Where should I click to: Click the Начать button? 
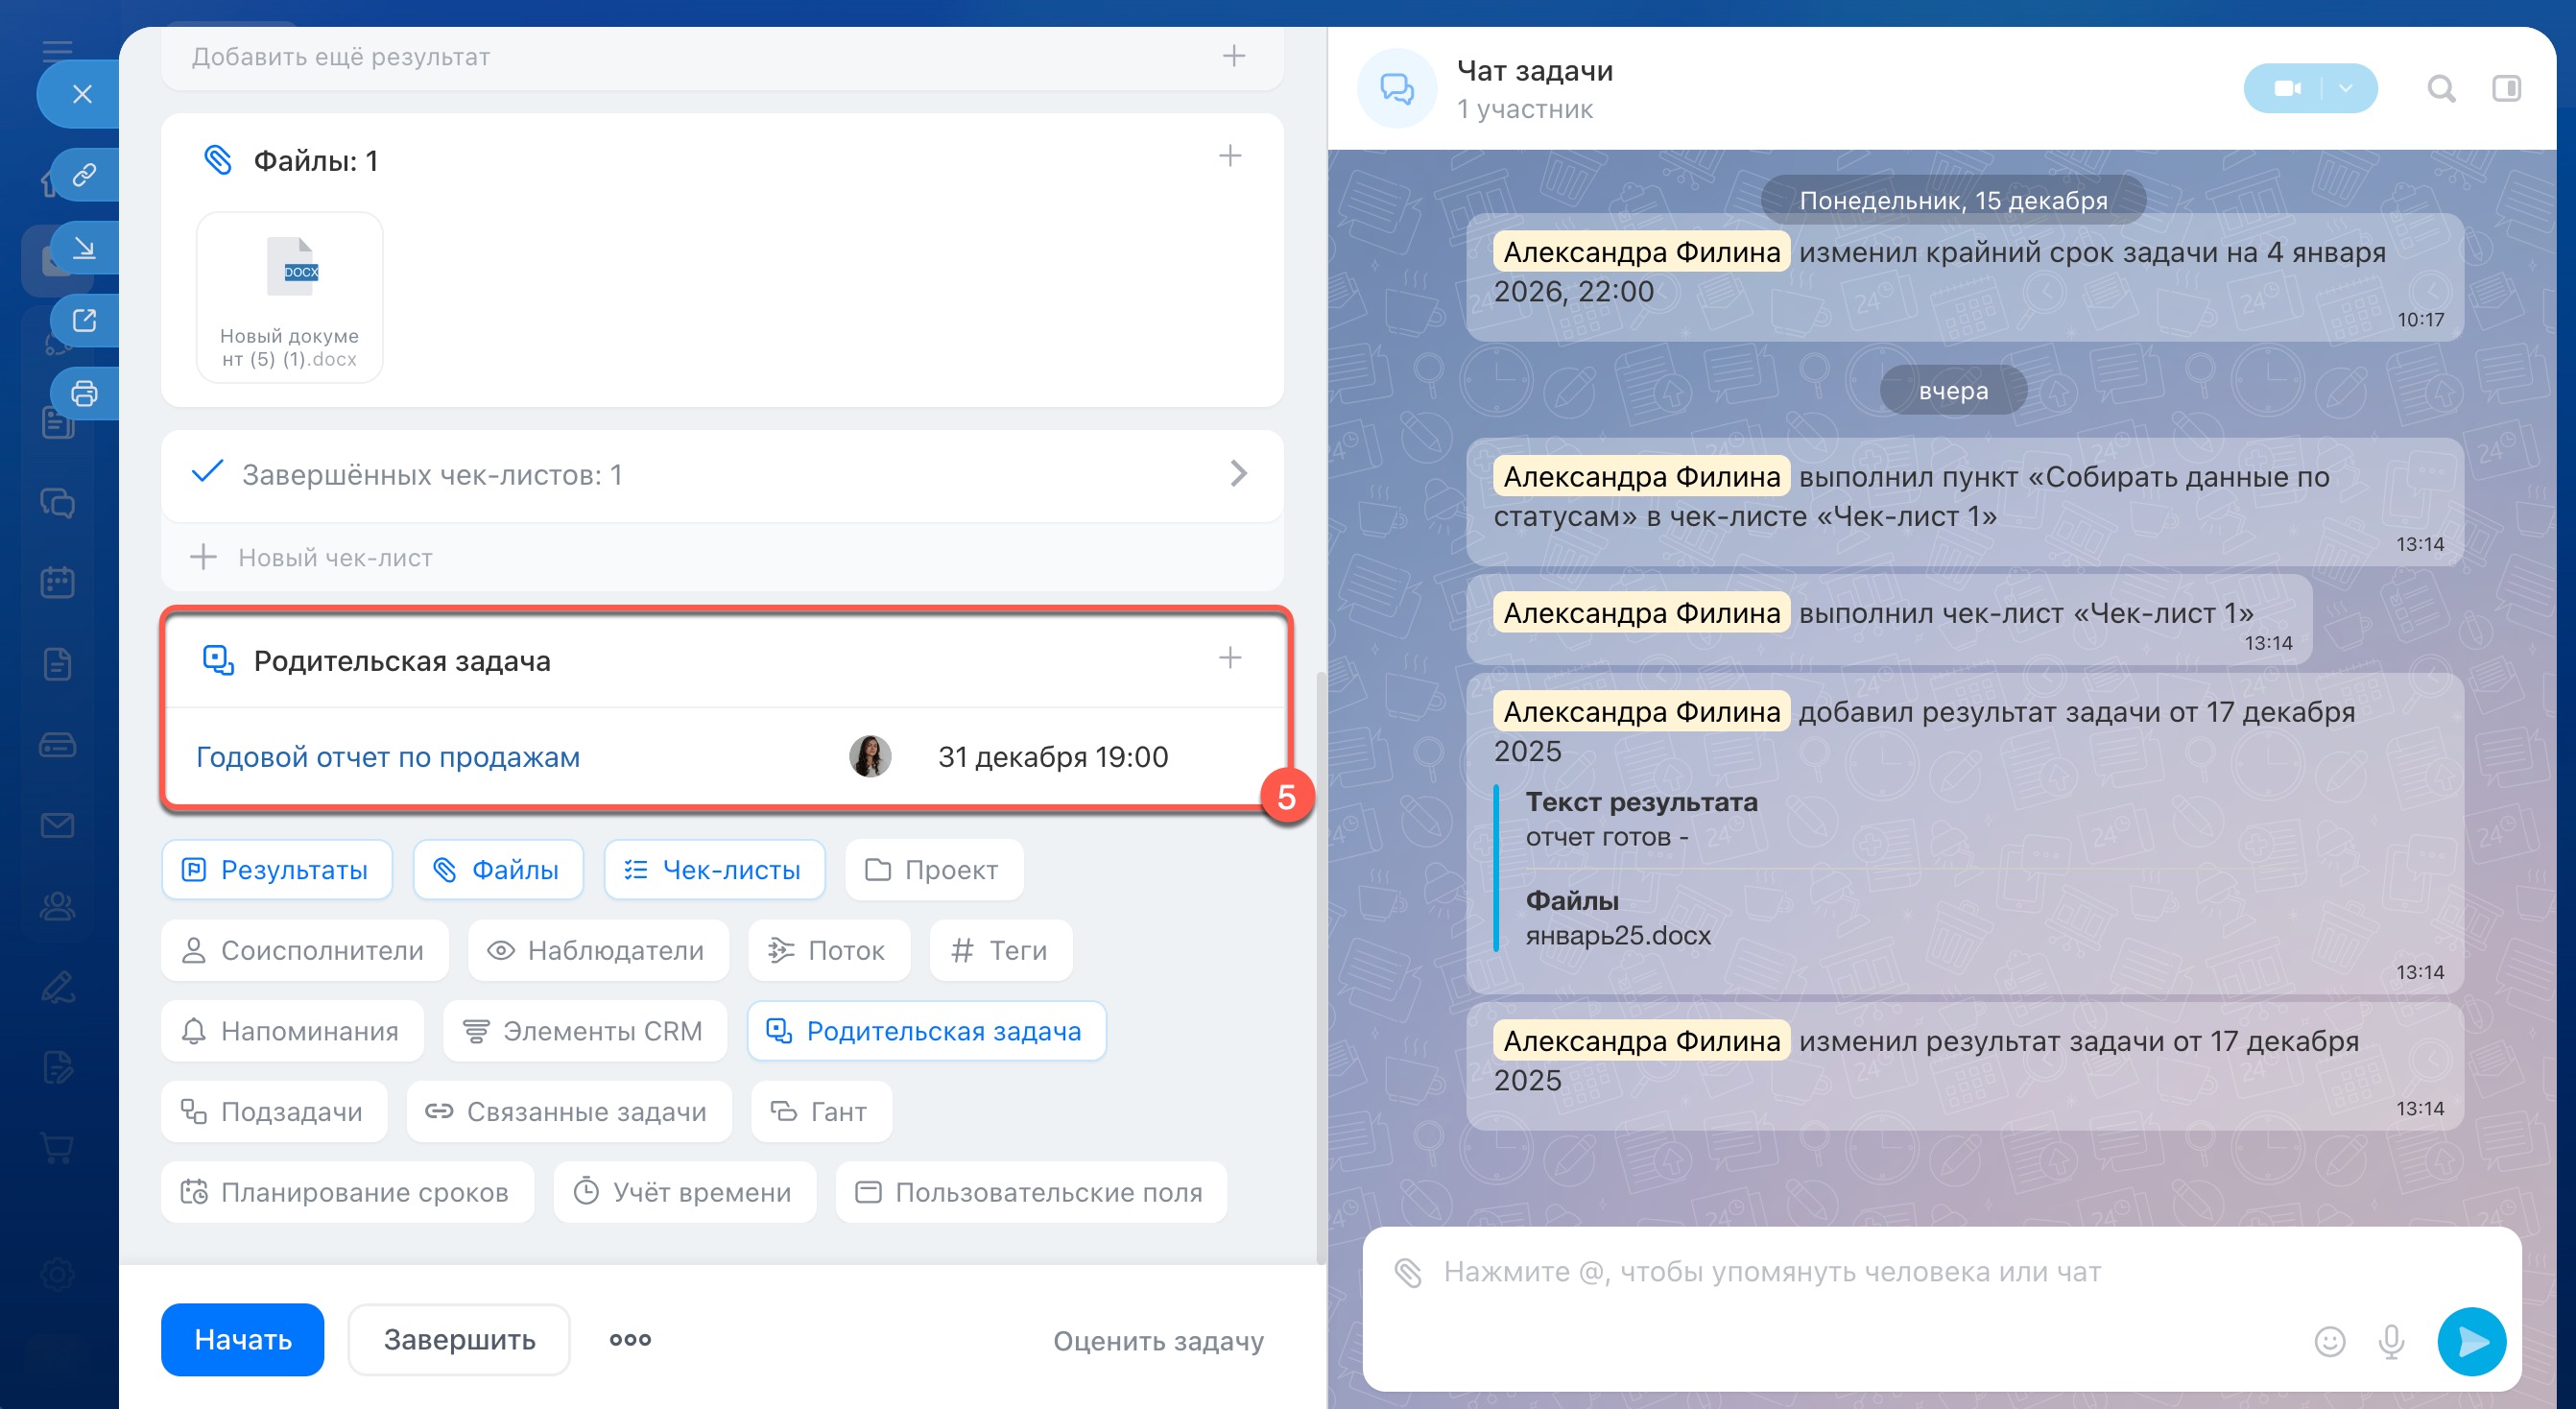[242, 1339]
